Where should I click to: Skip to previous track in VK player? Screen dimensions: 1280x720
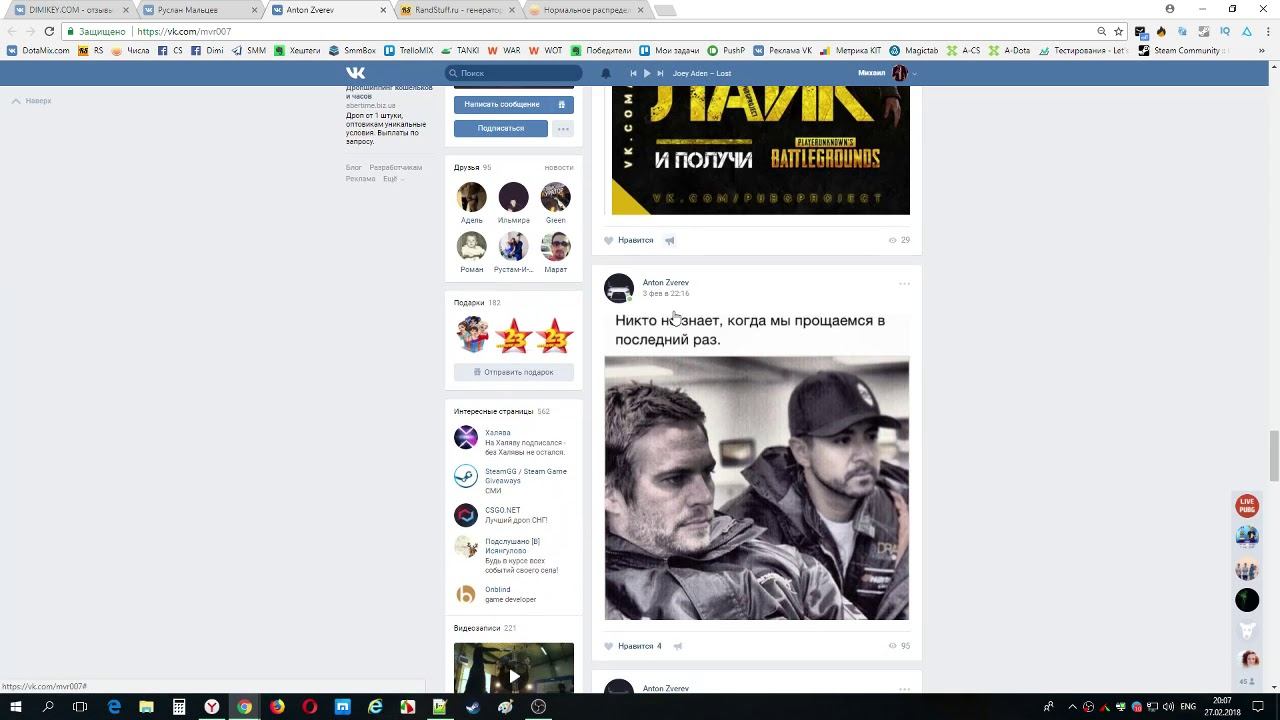[x=633, y=73]
